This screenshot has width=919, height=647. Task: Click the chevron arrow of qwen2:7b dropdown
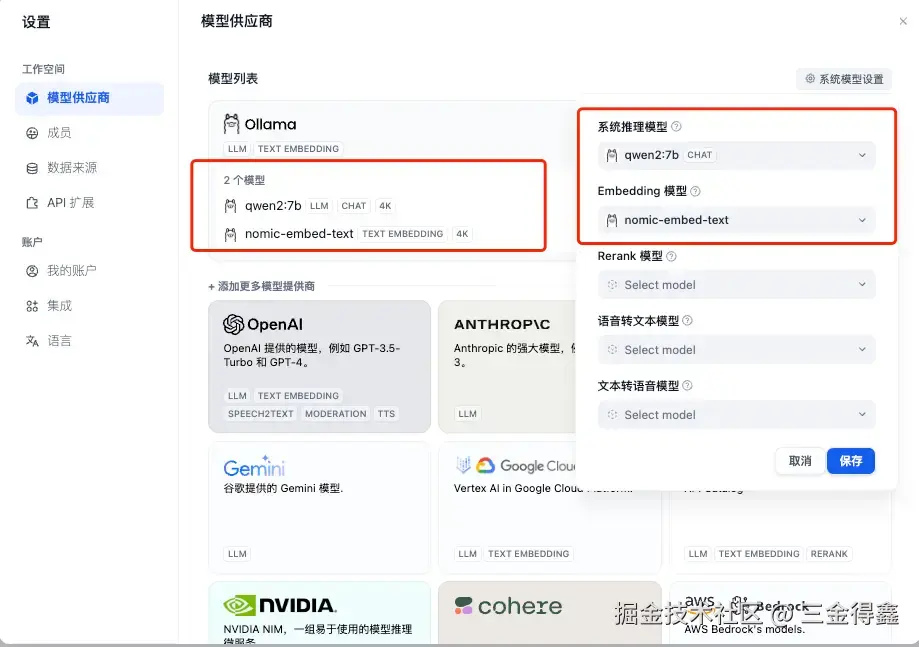click(x=862, y=155)
